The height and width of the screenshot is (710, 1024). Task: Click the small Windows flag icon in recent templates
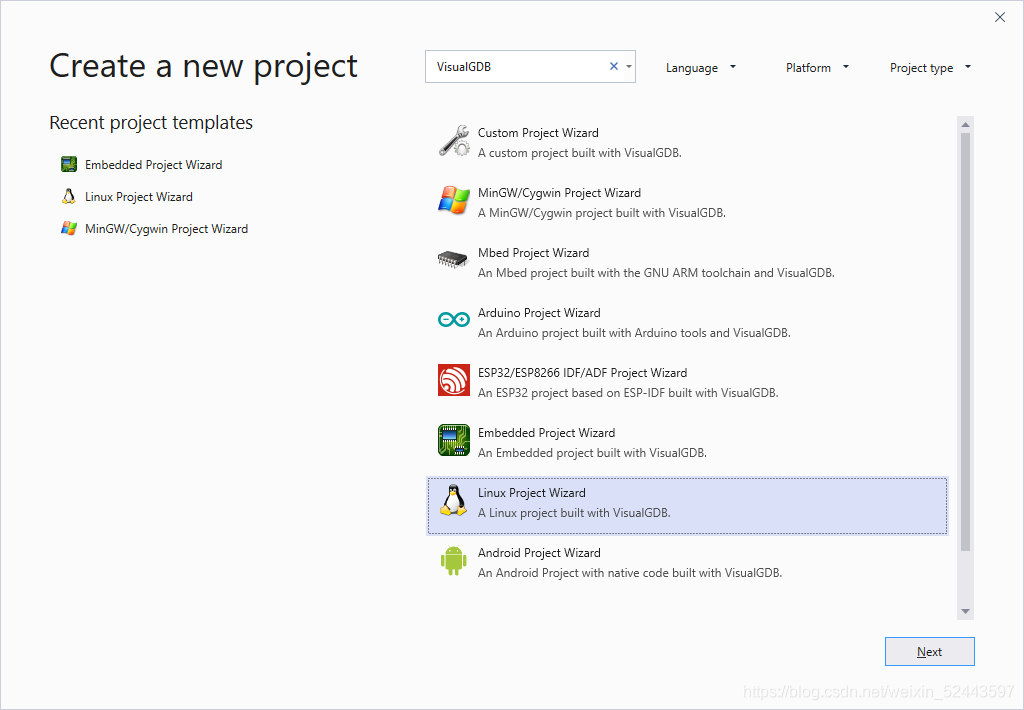tap(69, 229)
